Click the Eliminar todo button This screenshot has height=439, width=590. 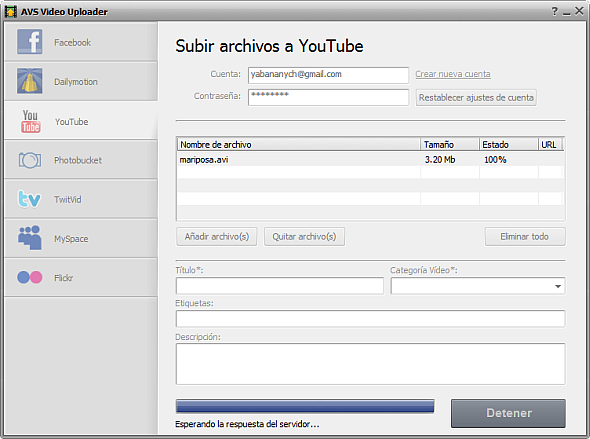pyautogui.click(x=525, y=237)
